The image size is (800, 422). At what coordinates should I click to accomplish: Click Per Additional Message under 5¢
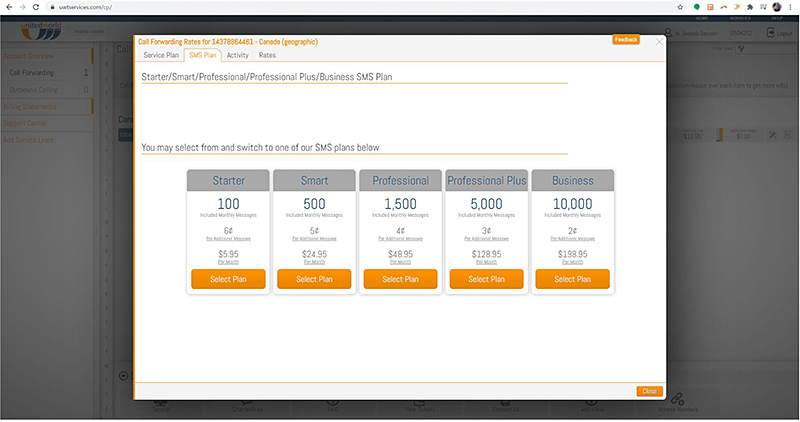point(314,239)
